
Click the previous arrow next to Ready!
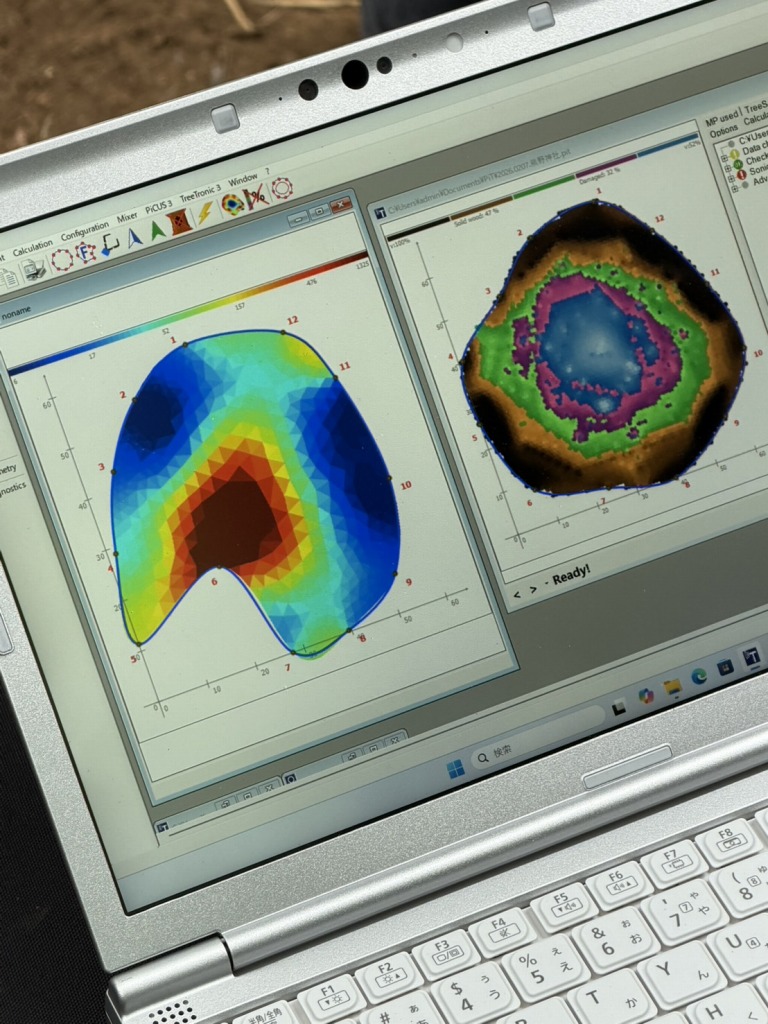point(517,594)
